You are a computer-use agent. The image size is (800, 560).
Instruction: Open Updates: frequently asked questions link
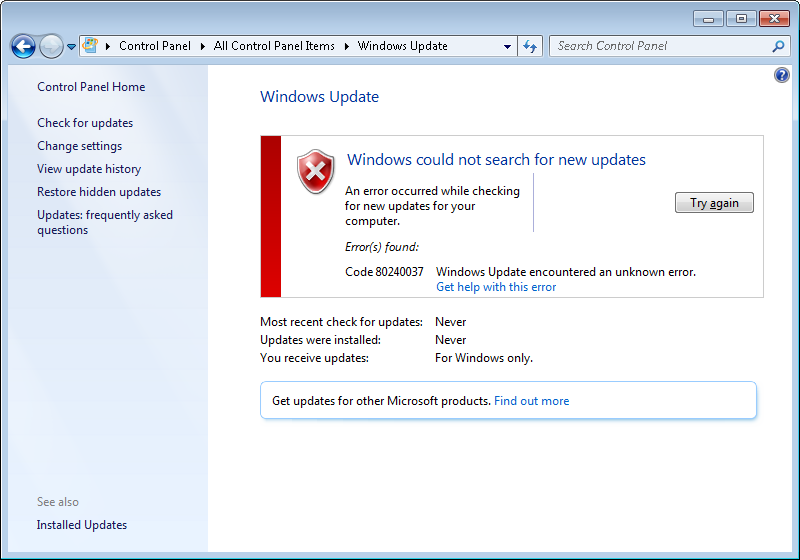[x=105, y=222]
